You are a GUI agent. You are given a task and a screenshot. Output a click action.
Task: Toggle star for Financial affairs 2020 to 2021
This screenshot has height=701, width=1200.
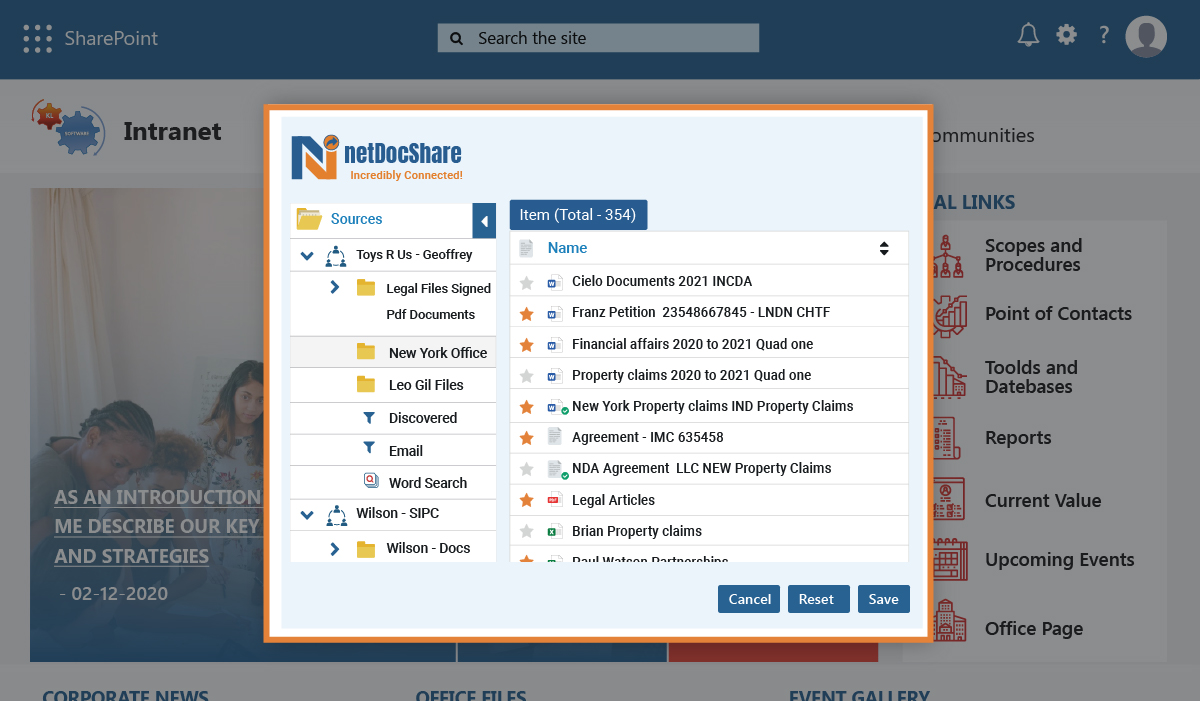pyautogui.click(x=527, y=345)
